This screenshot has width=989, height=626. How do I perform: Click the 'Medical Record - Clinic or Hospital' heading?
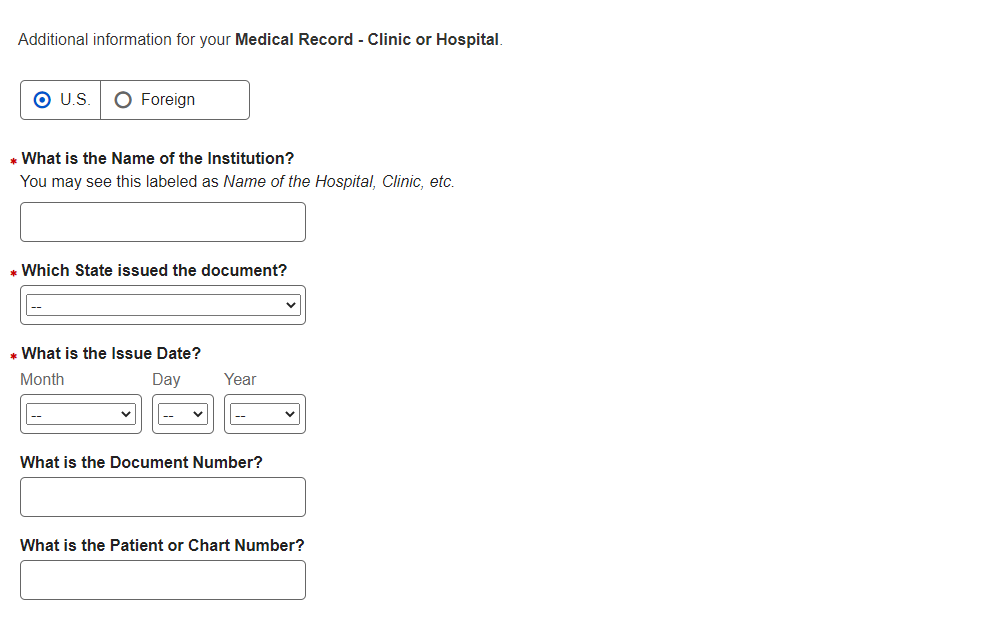(366, 40)
